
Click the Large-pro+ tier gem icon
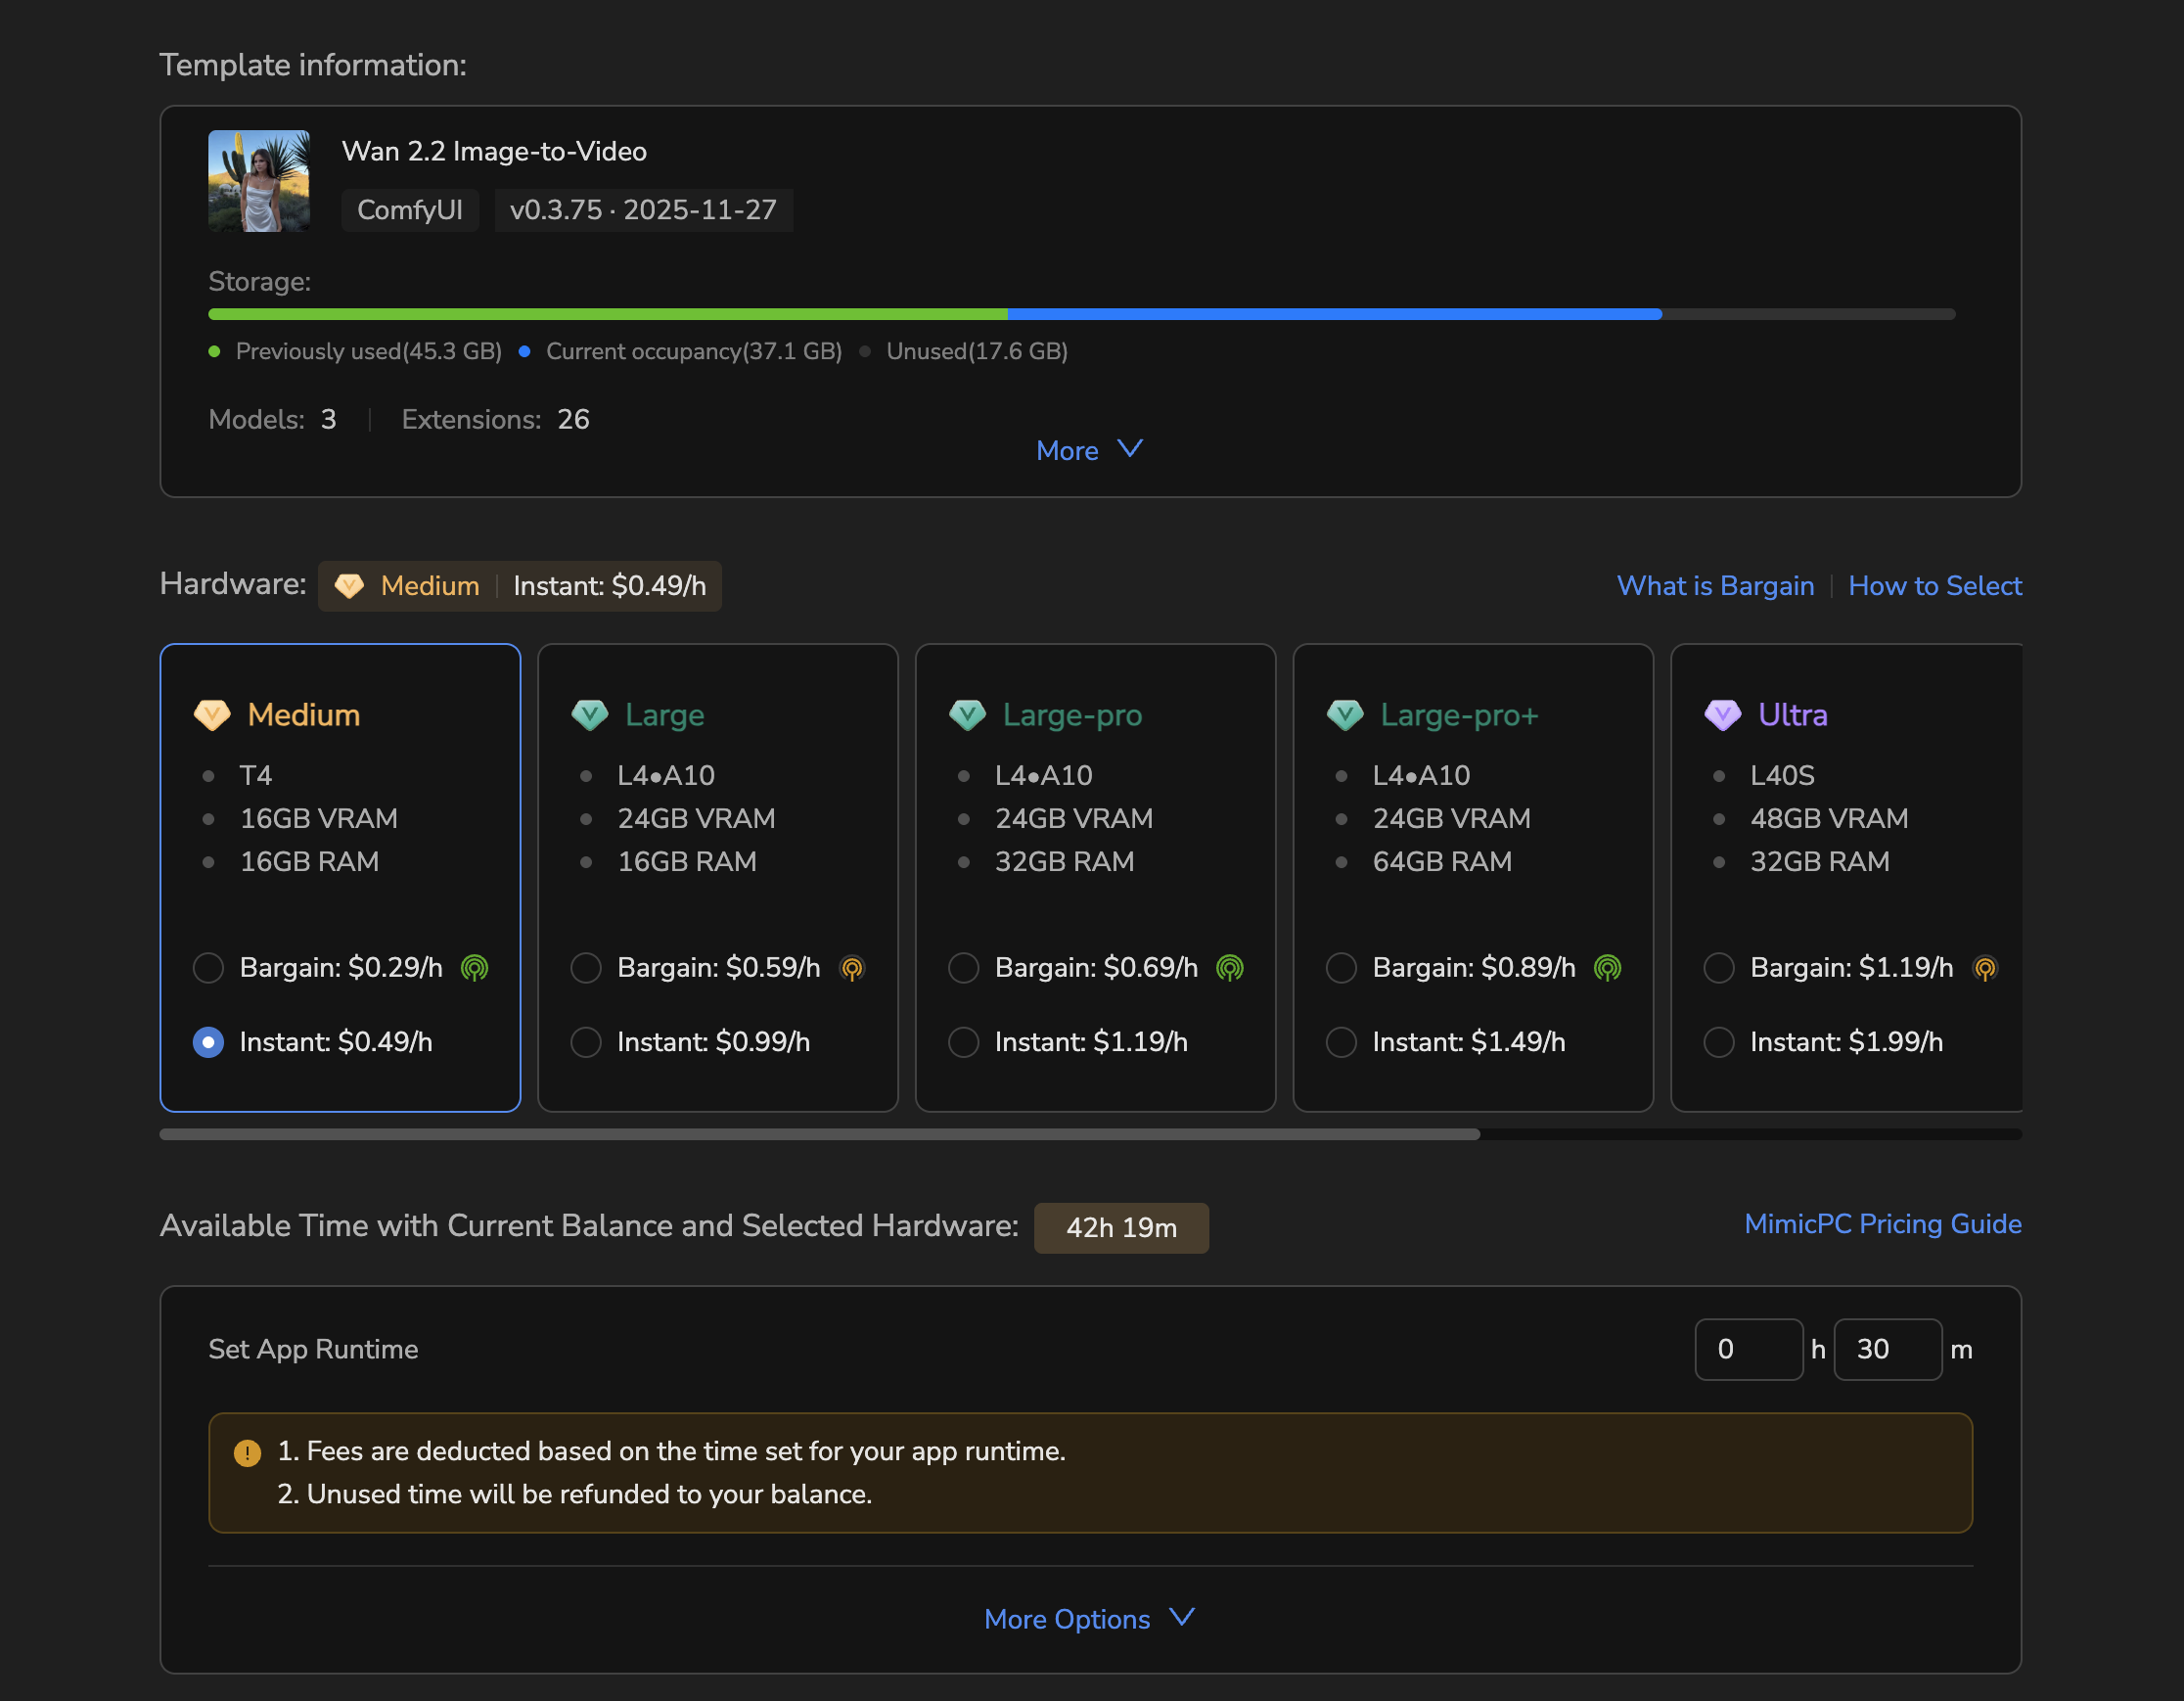click(x=1344, y=715)
